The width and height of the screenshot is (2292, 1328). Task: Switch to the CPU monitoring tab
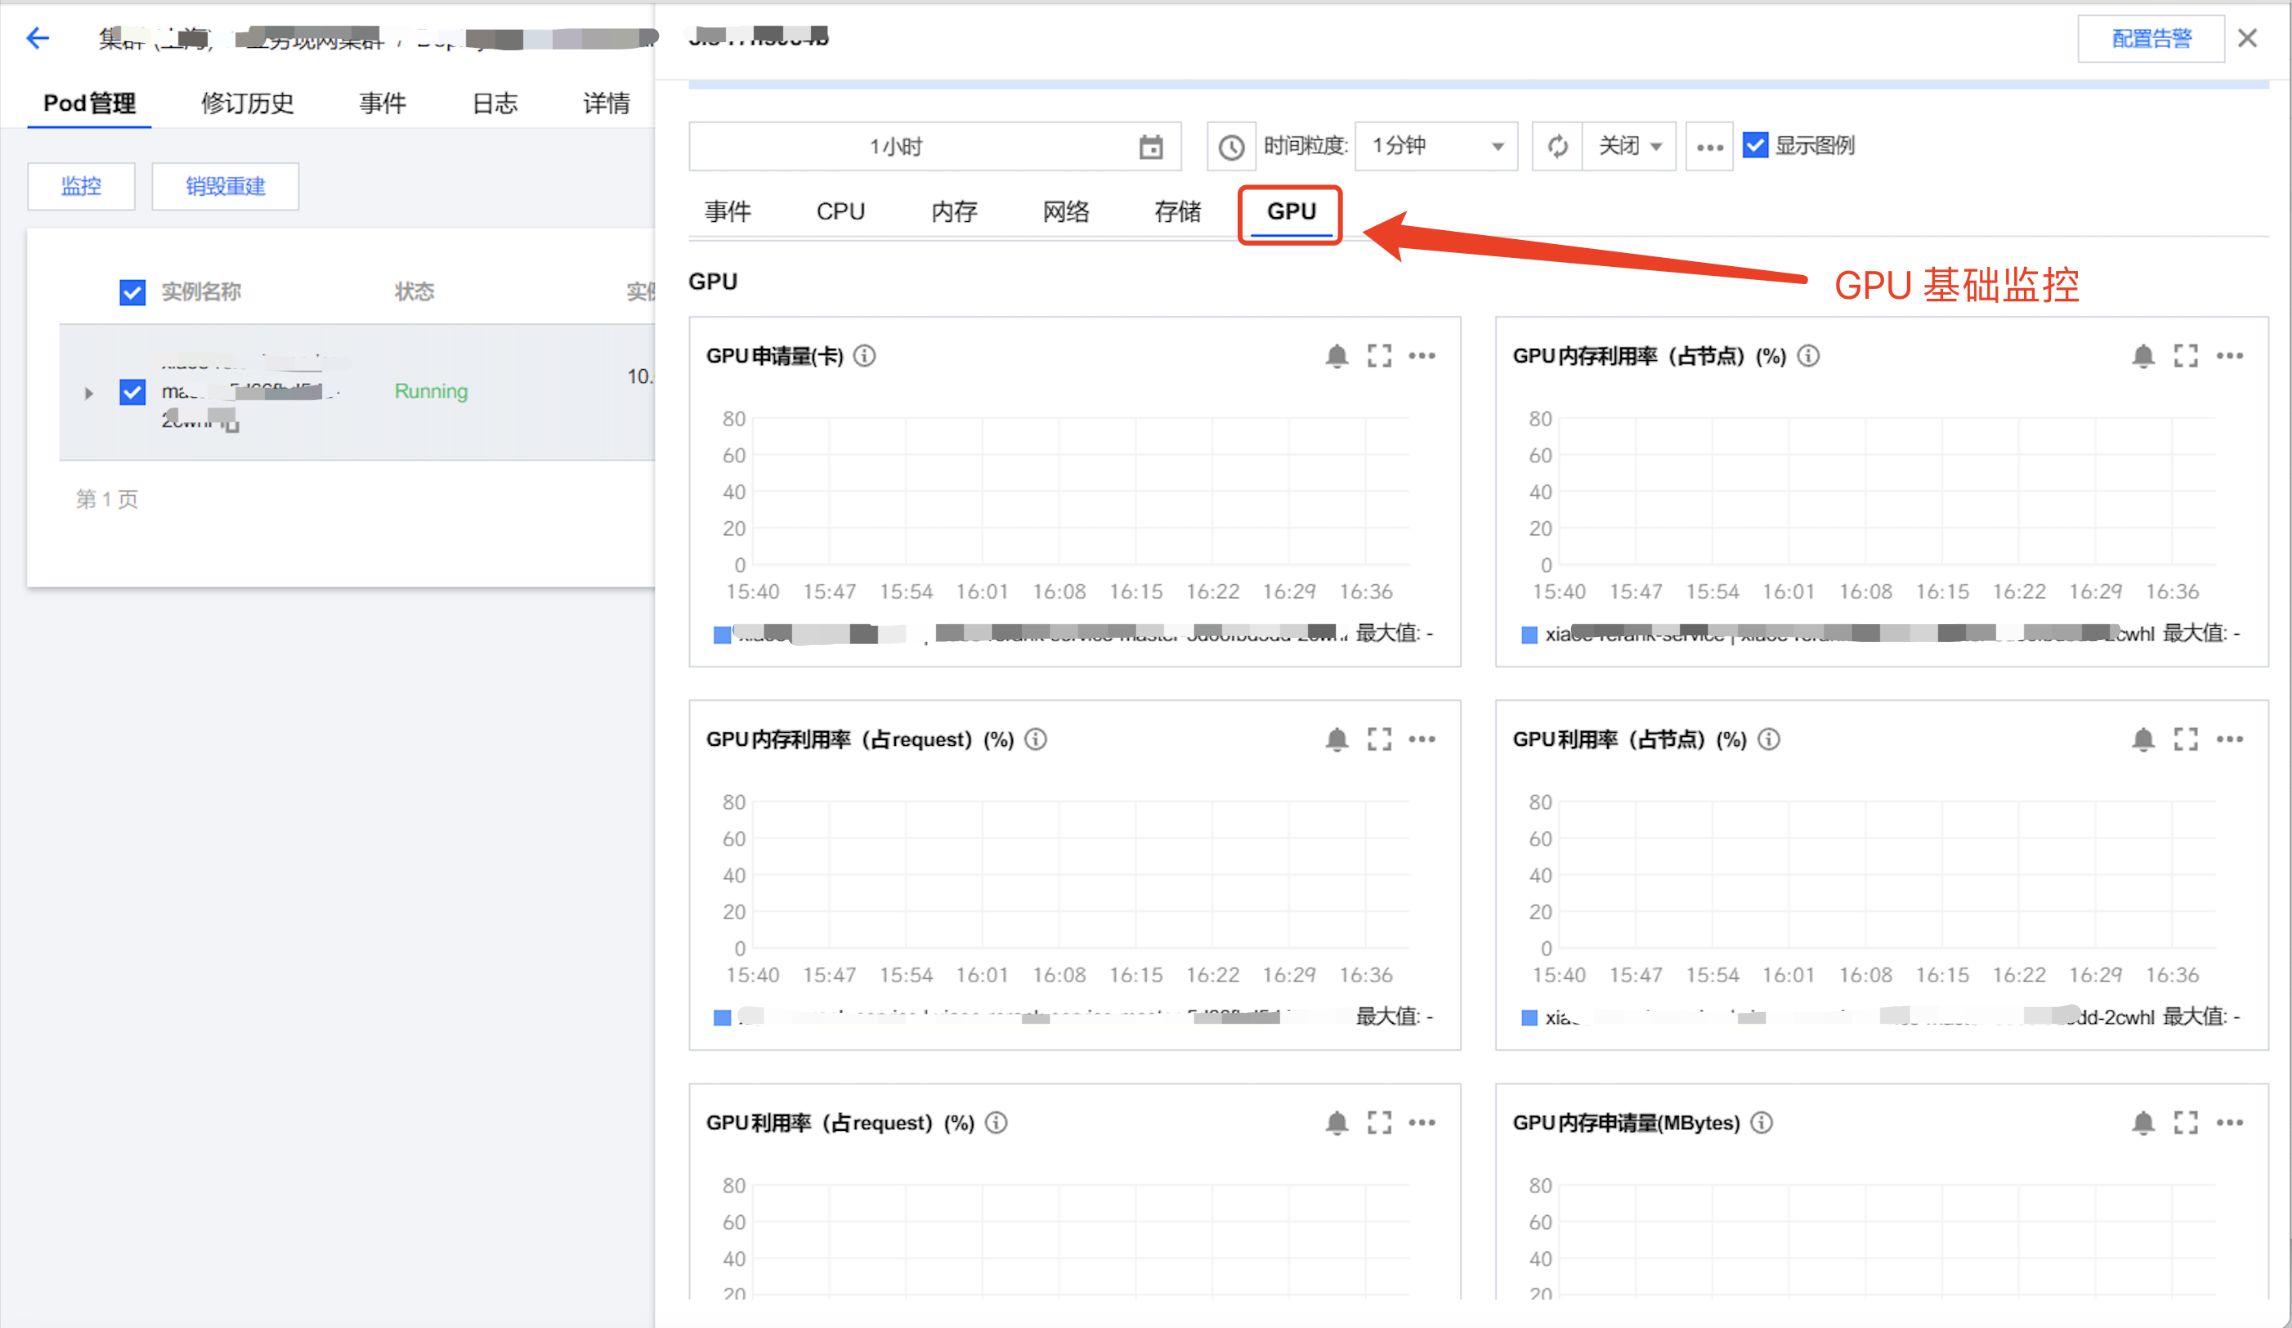(x=840, y=212)
